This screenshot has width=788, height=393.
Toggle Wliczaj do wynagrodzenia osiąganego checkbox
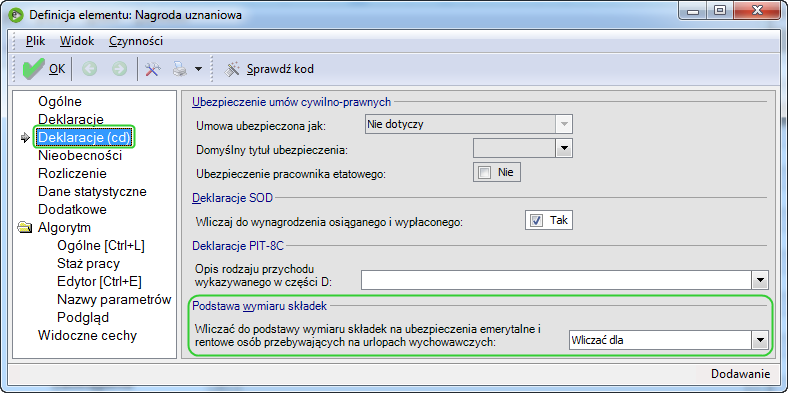[x=537, y=221]
